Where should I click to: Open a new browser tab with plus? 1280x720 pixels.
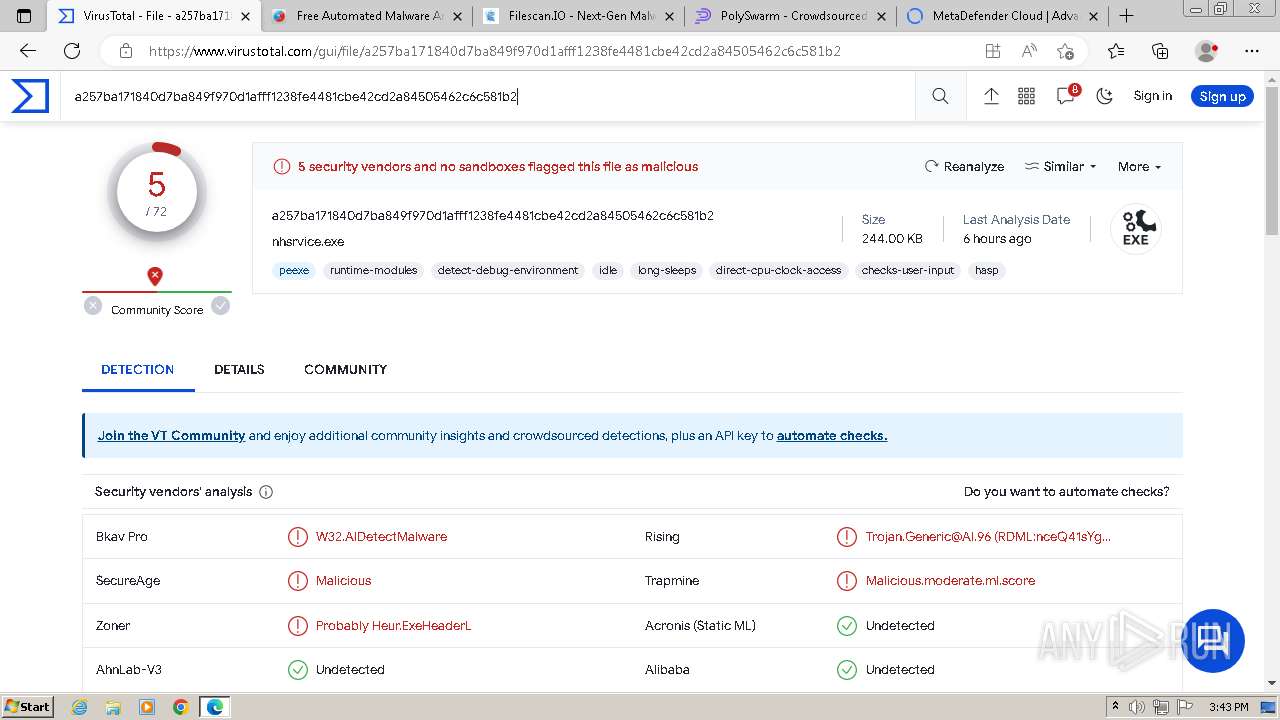(x=1127, y=15)
